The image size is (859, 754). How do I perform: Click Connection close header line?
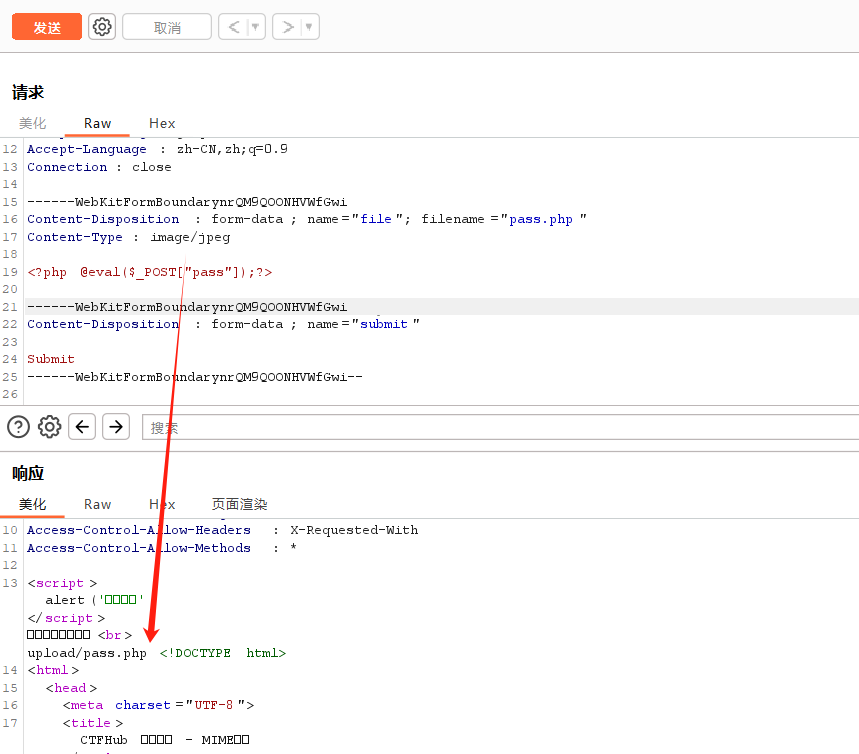point(99,167)
